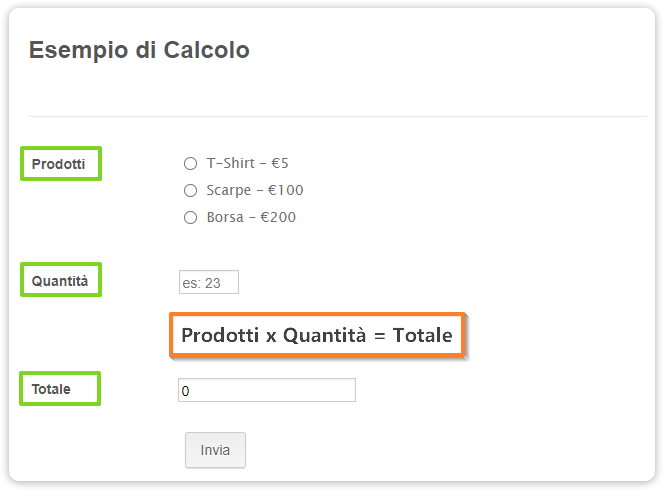This screenshot has height=491, width=664.
Task: Click the 'T-Shirt - €5' option text
Action: [x=247, y=163]
